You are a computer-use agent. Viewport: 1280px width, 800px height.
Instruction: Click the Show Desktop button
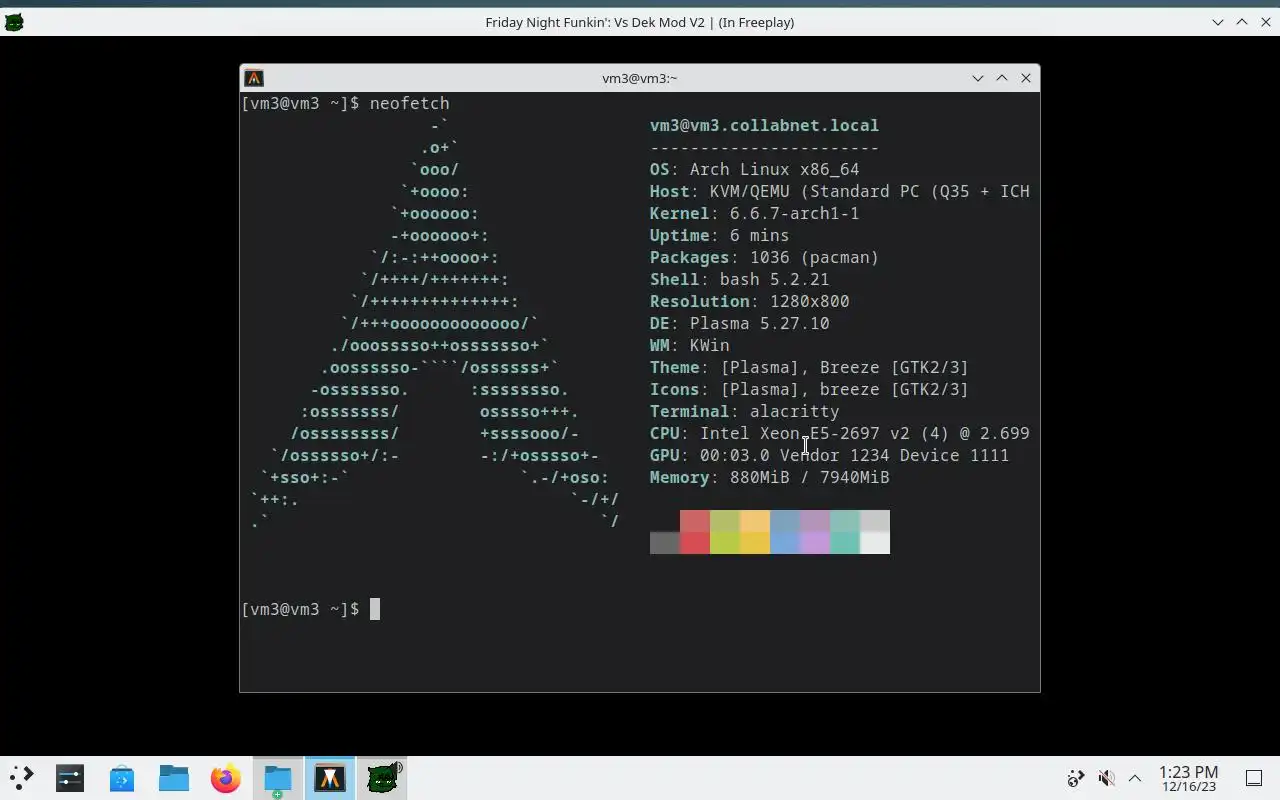[1253, 778]
